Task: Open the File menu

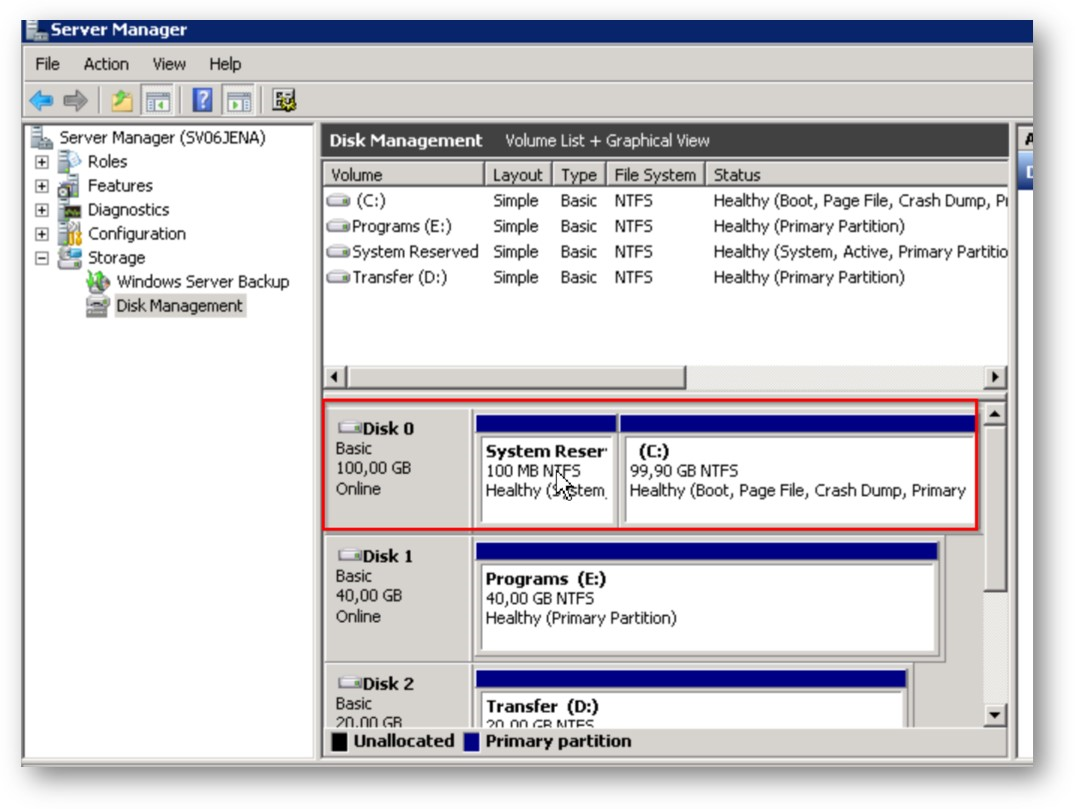Action: point(47,64)
